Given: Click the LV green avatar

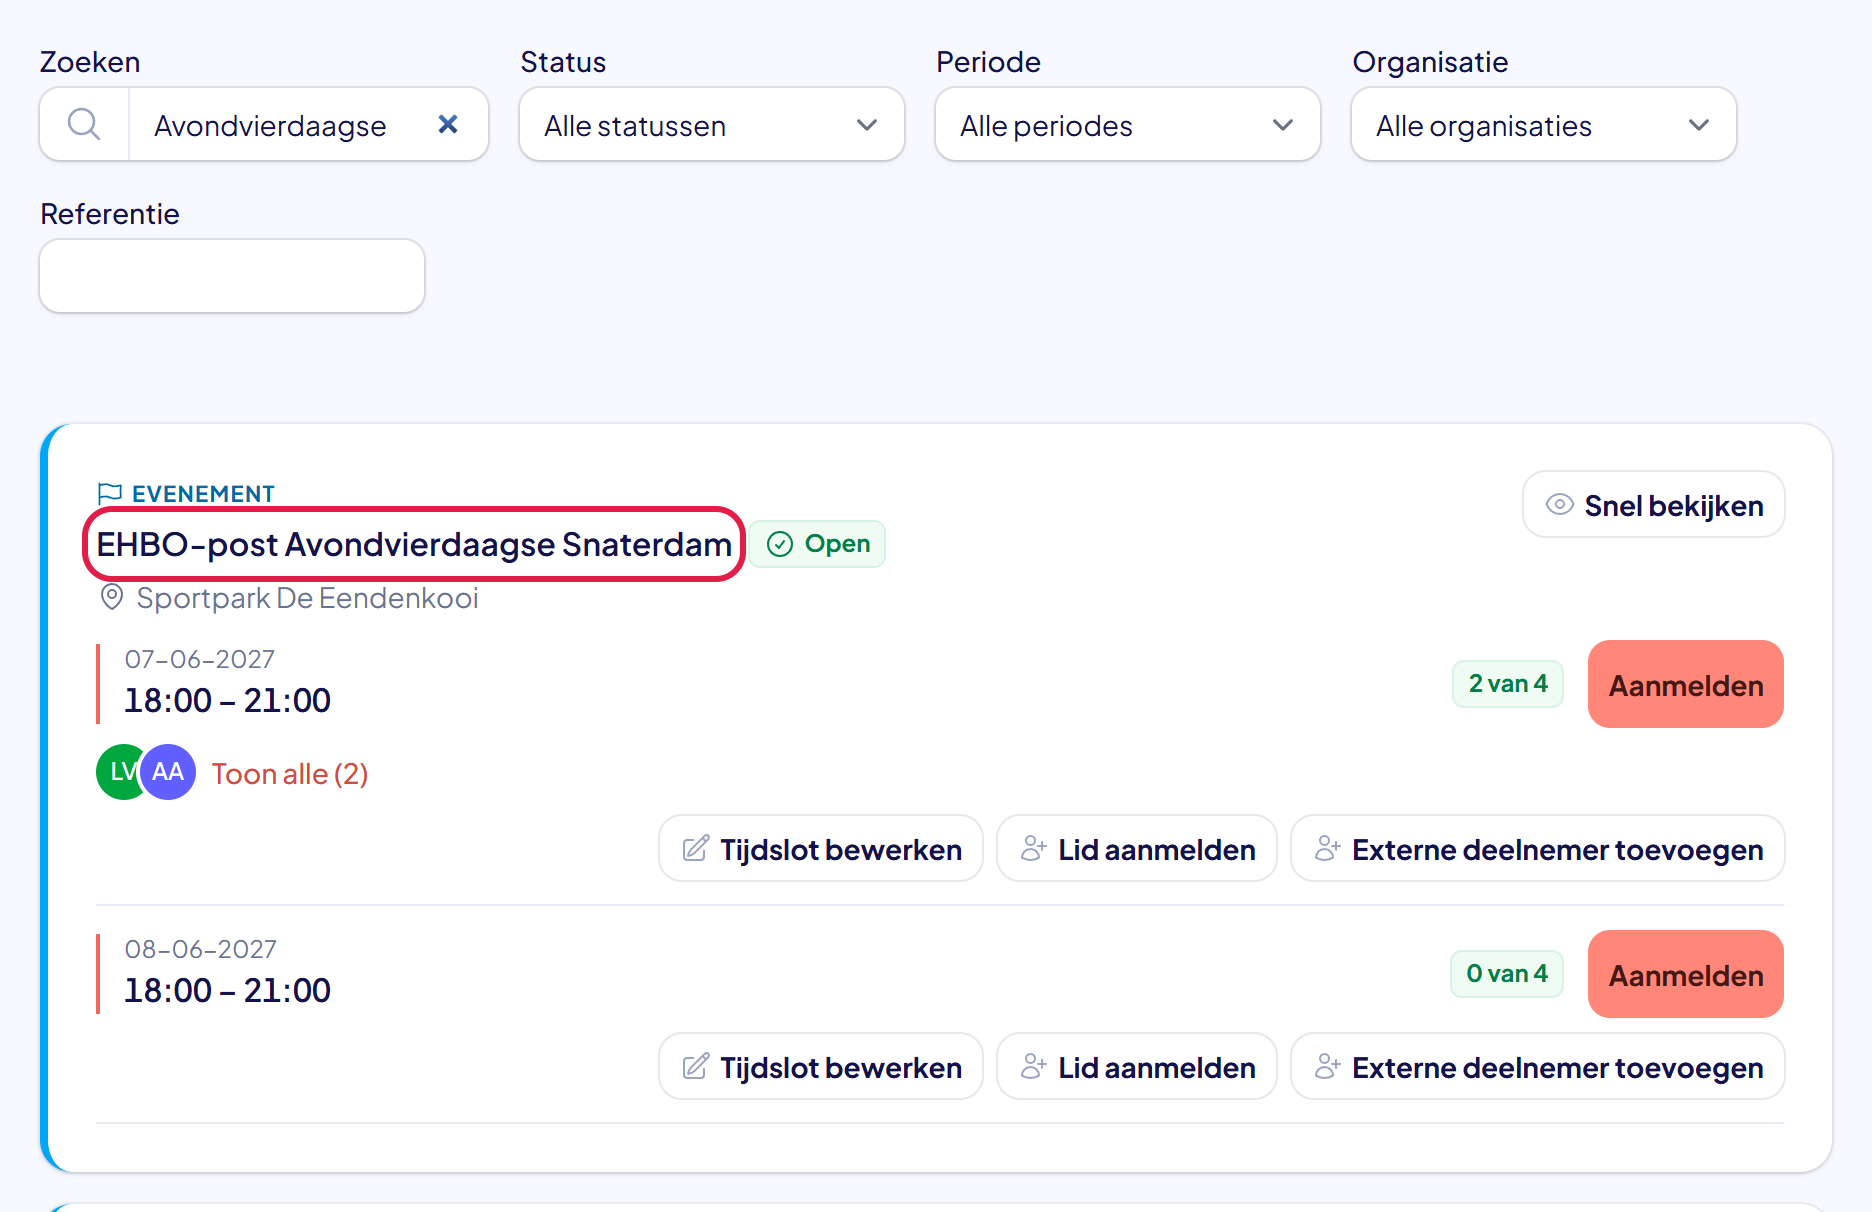Looking at the screenshot, I should (118, 772).
